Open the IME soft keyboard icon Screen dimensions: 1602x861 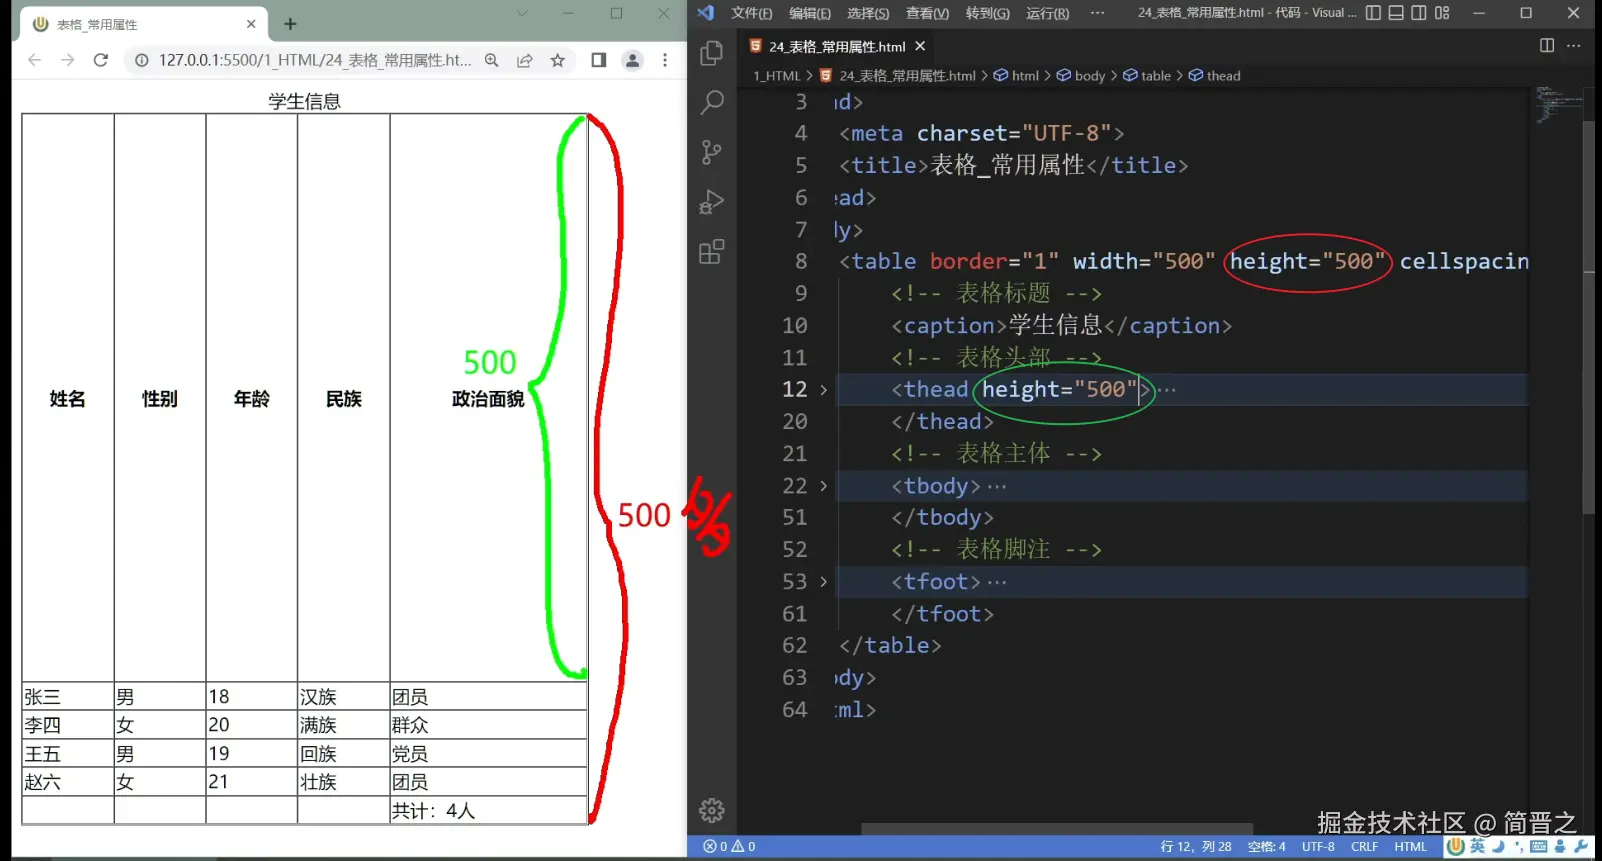(x=1539, y=846)
